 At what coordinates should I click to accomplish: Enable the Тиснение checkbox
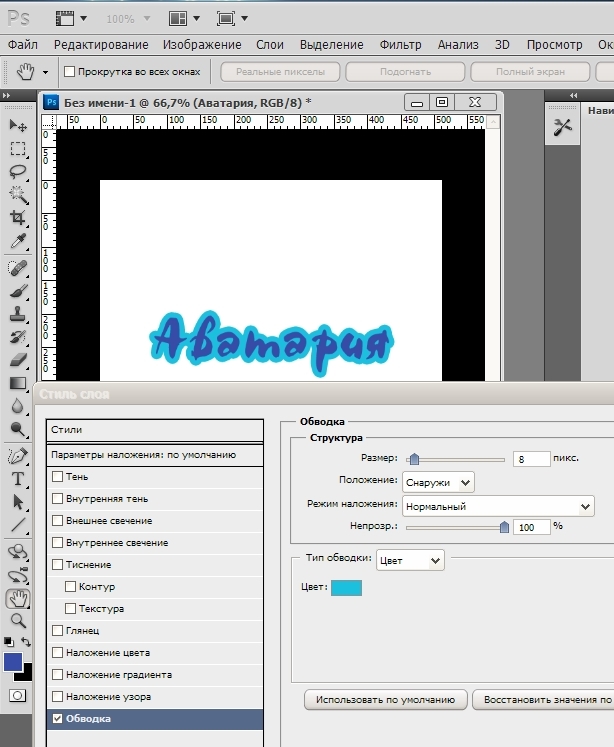click(x=57, y=564)
